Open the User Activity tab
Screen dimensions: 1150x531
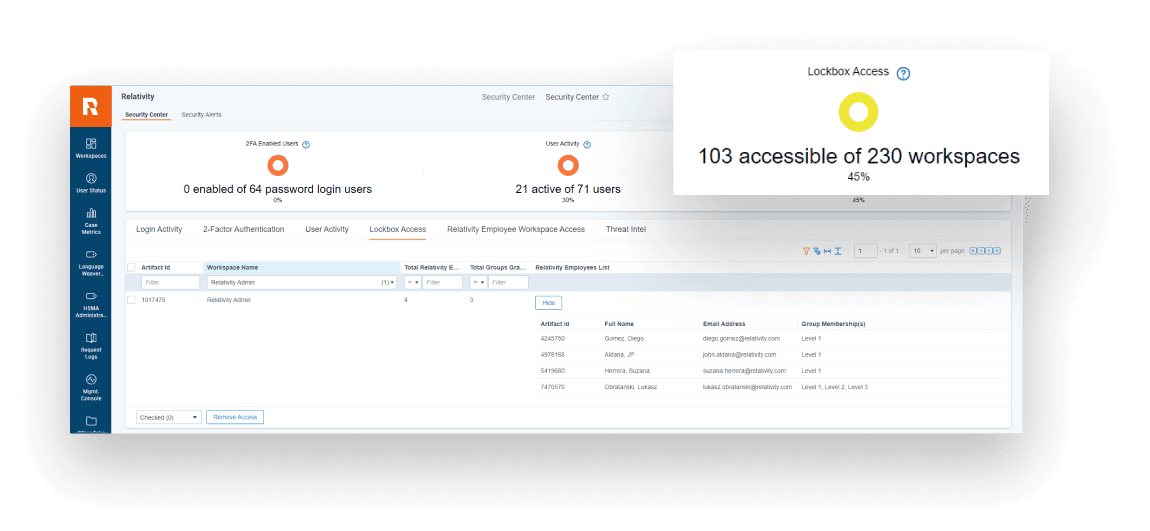point(327,230)
